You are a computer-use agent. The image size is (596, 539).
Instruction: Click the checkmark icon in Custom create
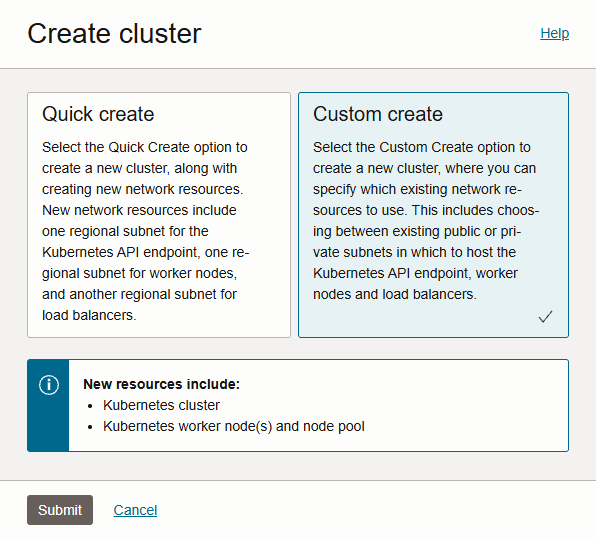pos(545,316)
